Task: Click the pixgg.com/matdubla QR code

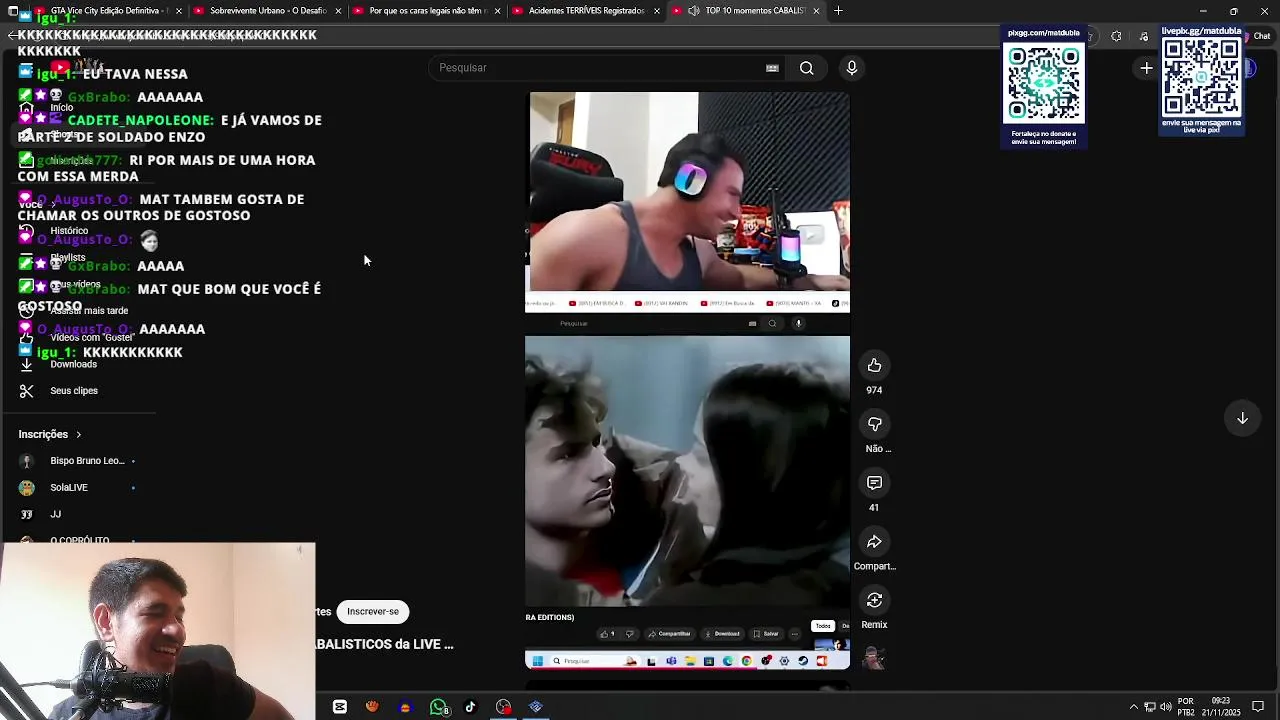Action: pos(1043,83)
